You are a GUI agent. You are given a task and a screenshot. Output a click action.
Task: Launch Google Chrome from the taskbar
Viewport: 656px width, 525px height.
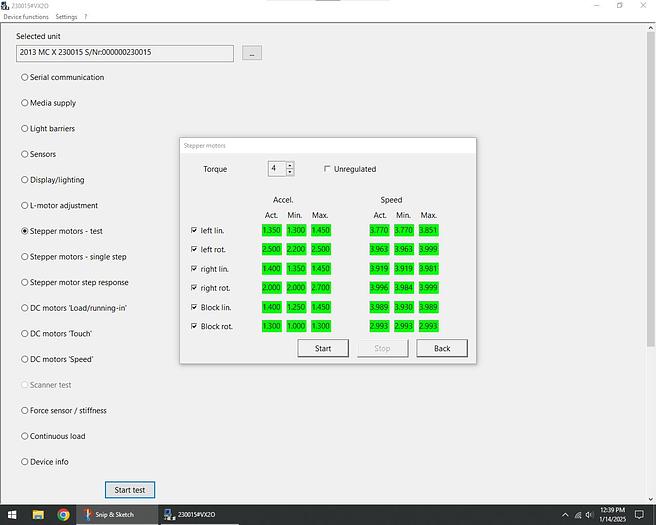[64, 514]
